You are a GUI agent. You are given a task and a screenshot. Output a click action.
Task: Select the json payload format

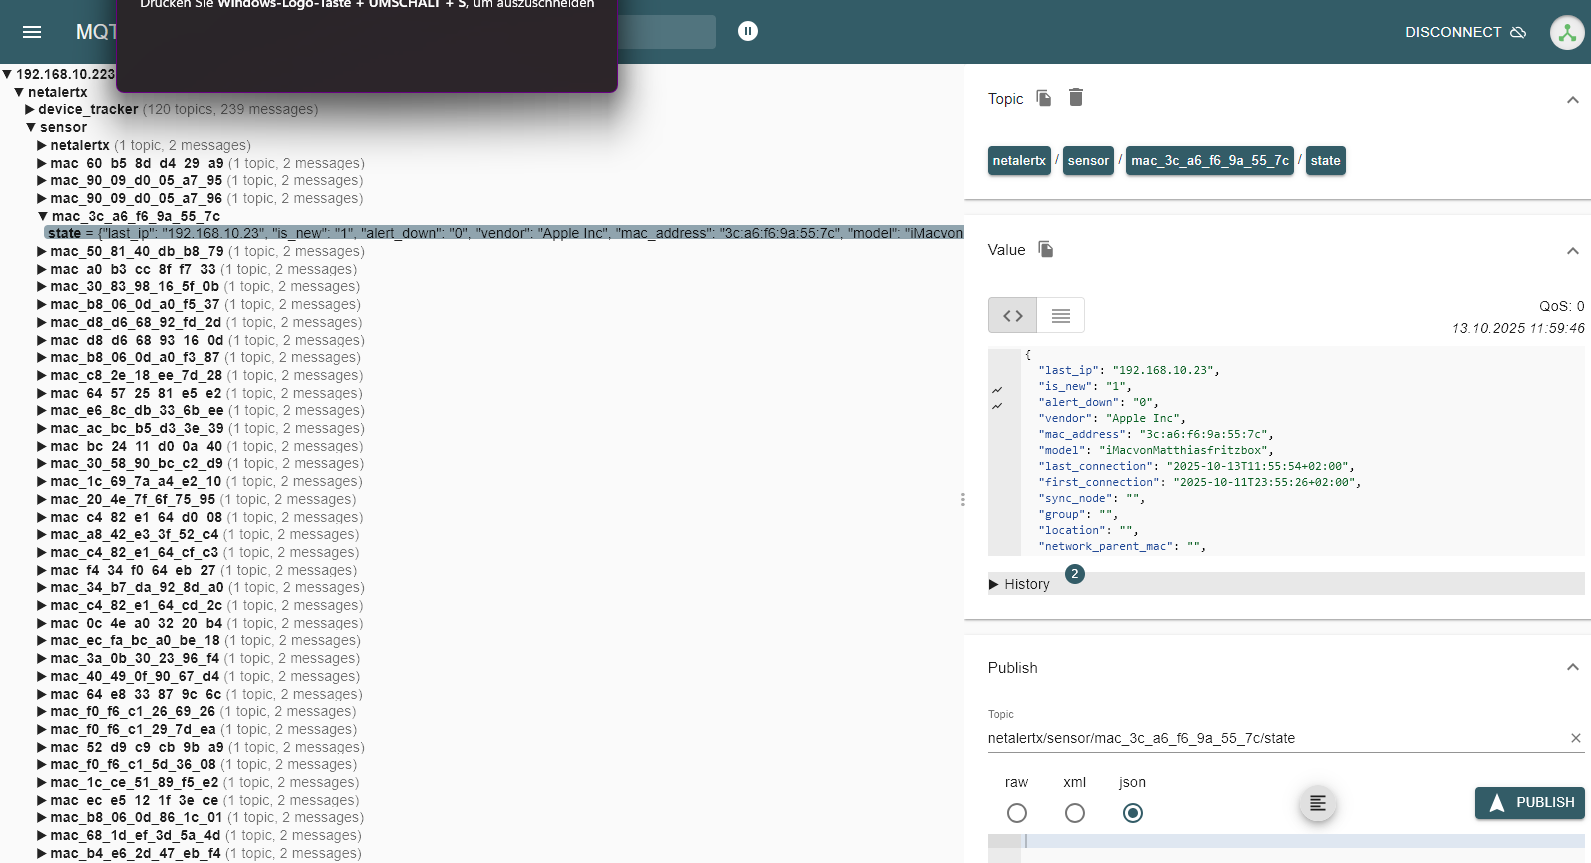click(x=1133, y=813)
